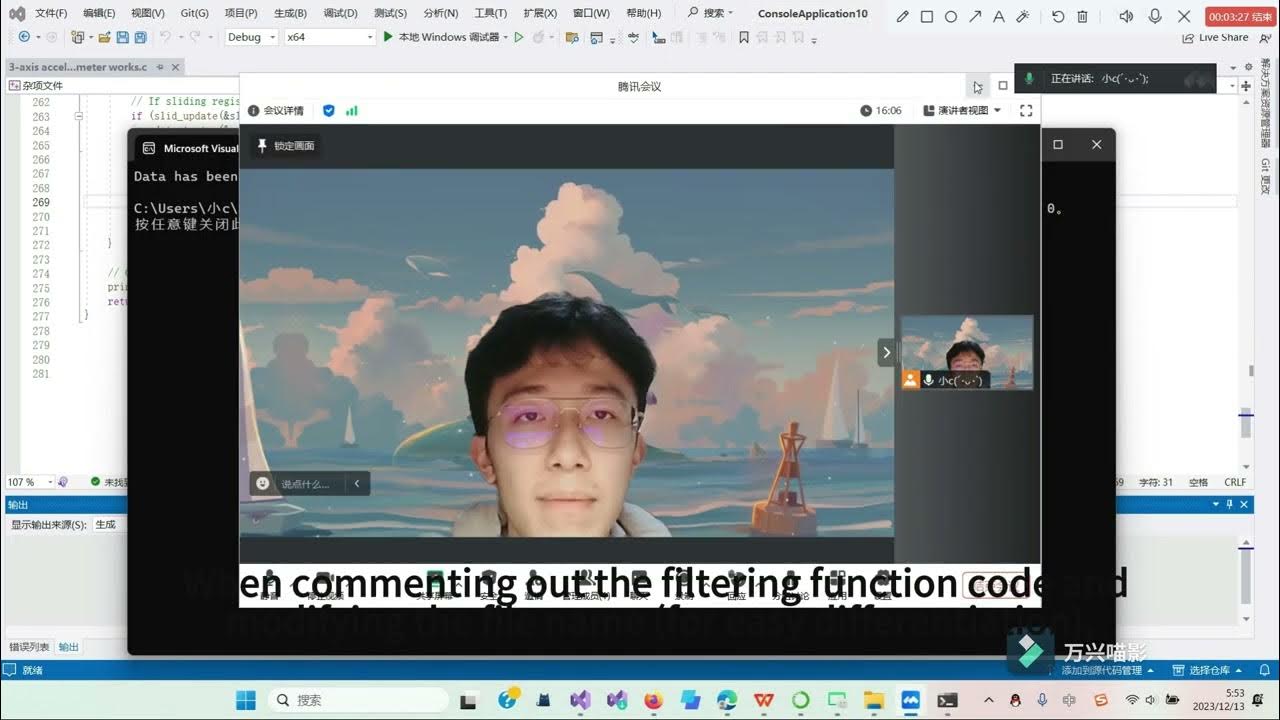Open the 扩展(X) menu
Image resolution: width=1280 pixels, height=720 pixels.
pos(540,13)
